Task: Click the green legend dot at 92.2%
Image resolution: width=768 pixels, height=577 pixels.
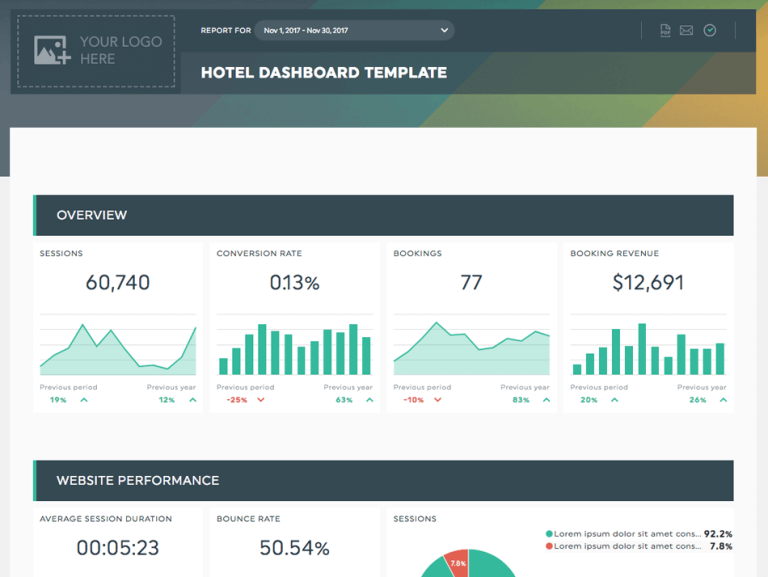Action: [x=549, y=534]
